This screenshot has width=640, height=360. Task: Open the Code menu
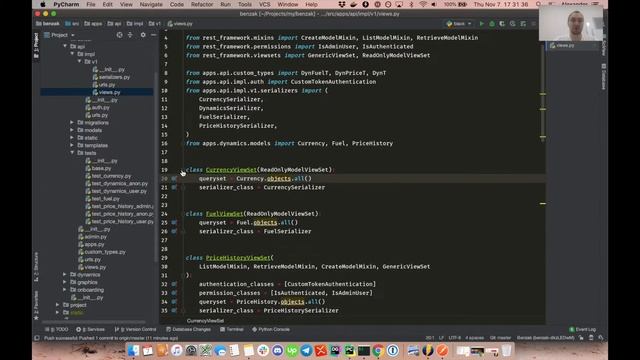(177, 4)
